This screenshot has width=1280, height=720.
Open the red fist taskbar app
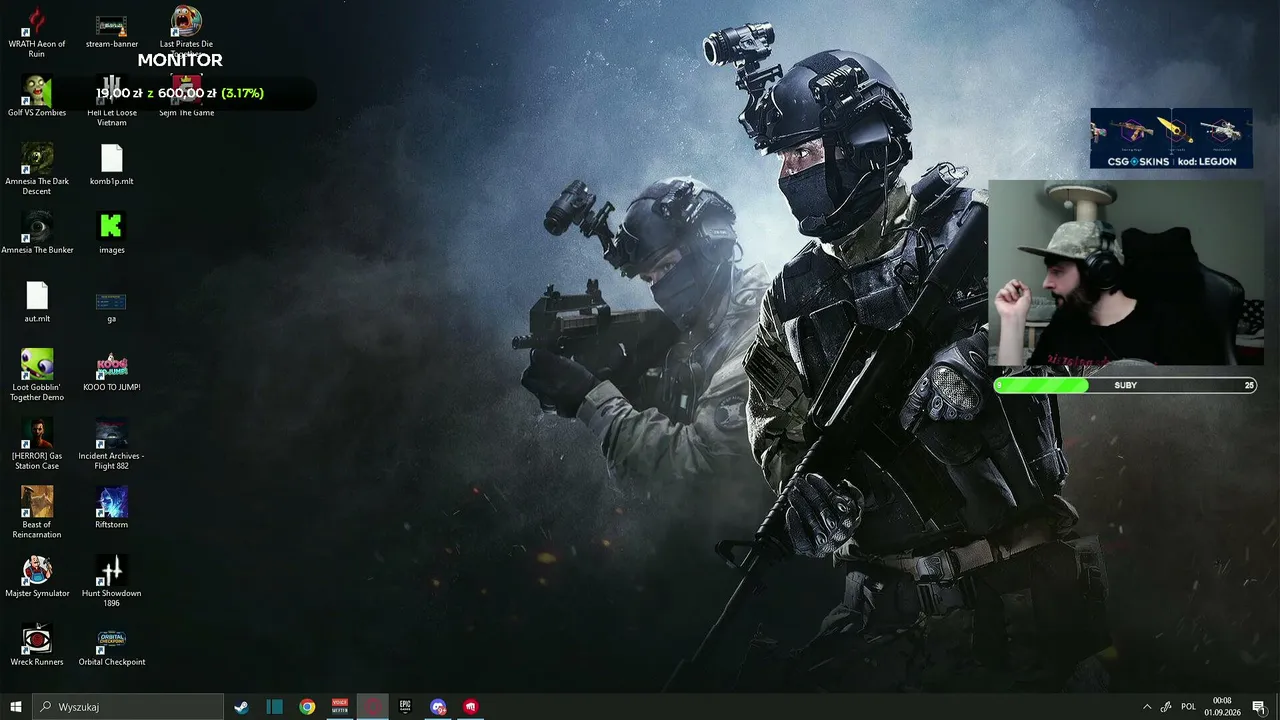(x=471, y=707)
